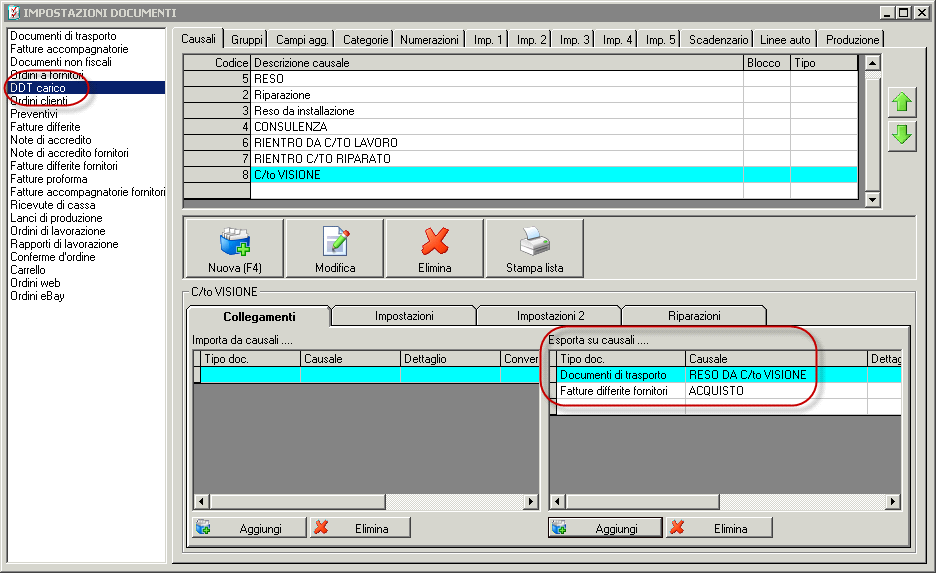
Task: Open the Impostazioni 2 sub-tab
Action: [550, 316]
